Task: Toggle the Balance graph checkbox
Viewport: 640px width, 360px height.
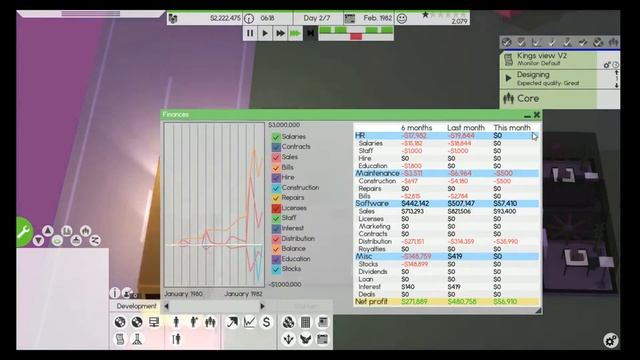Action: click(276, 249)
